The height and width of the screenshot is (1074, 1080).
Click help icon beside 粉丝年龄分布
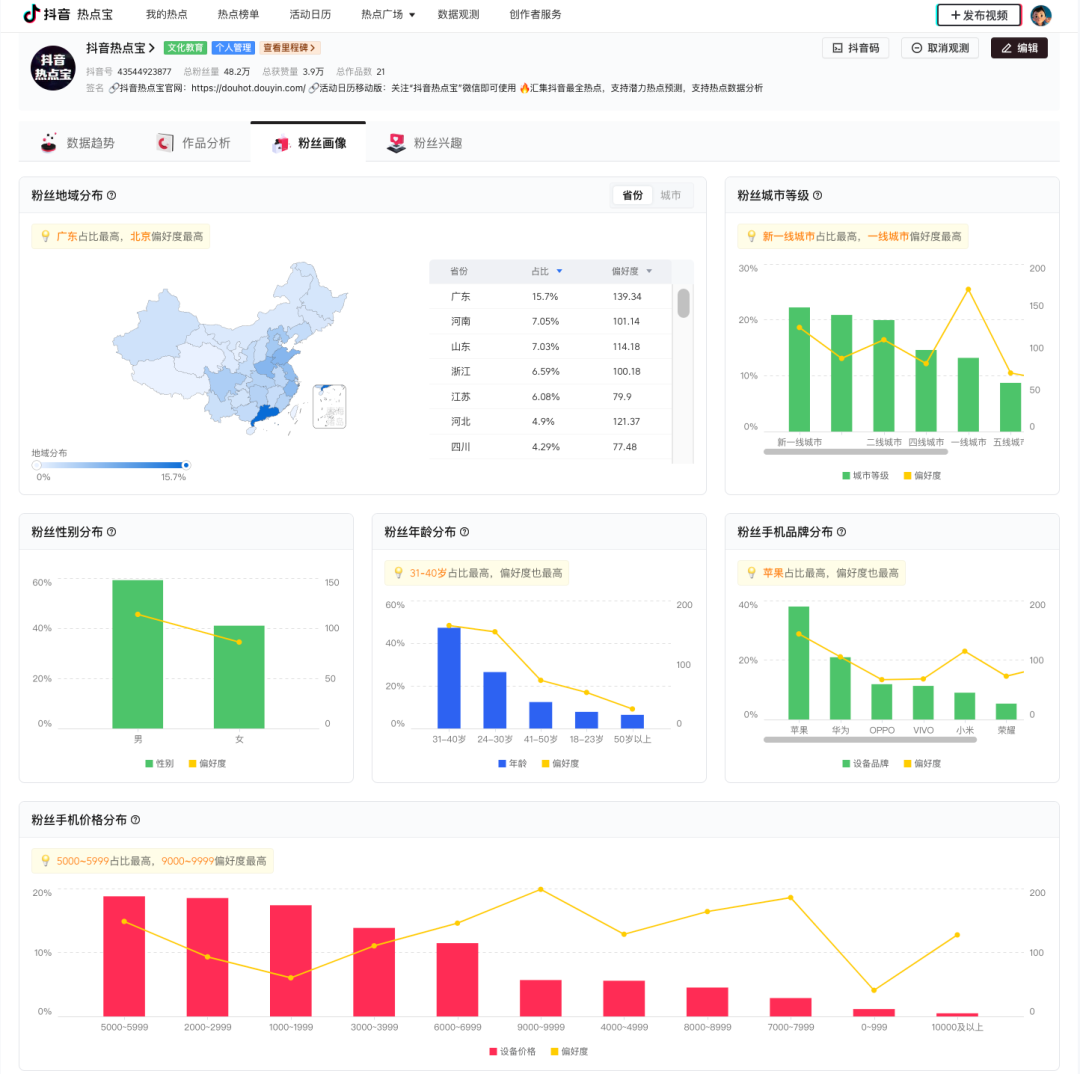coord(464,532)
